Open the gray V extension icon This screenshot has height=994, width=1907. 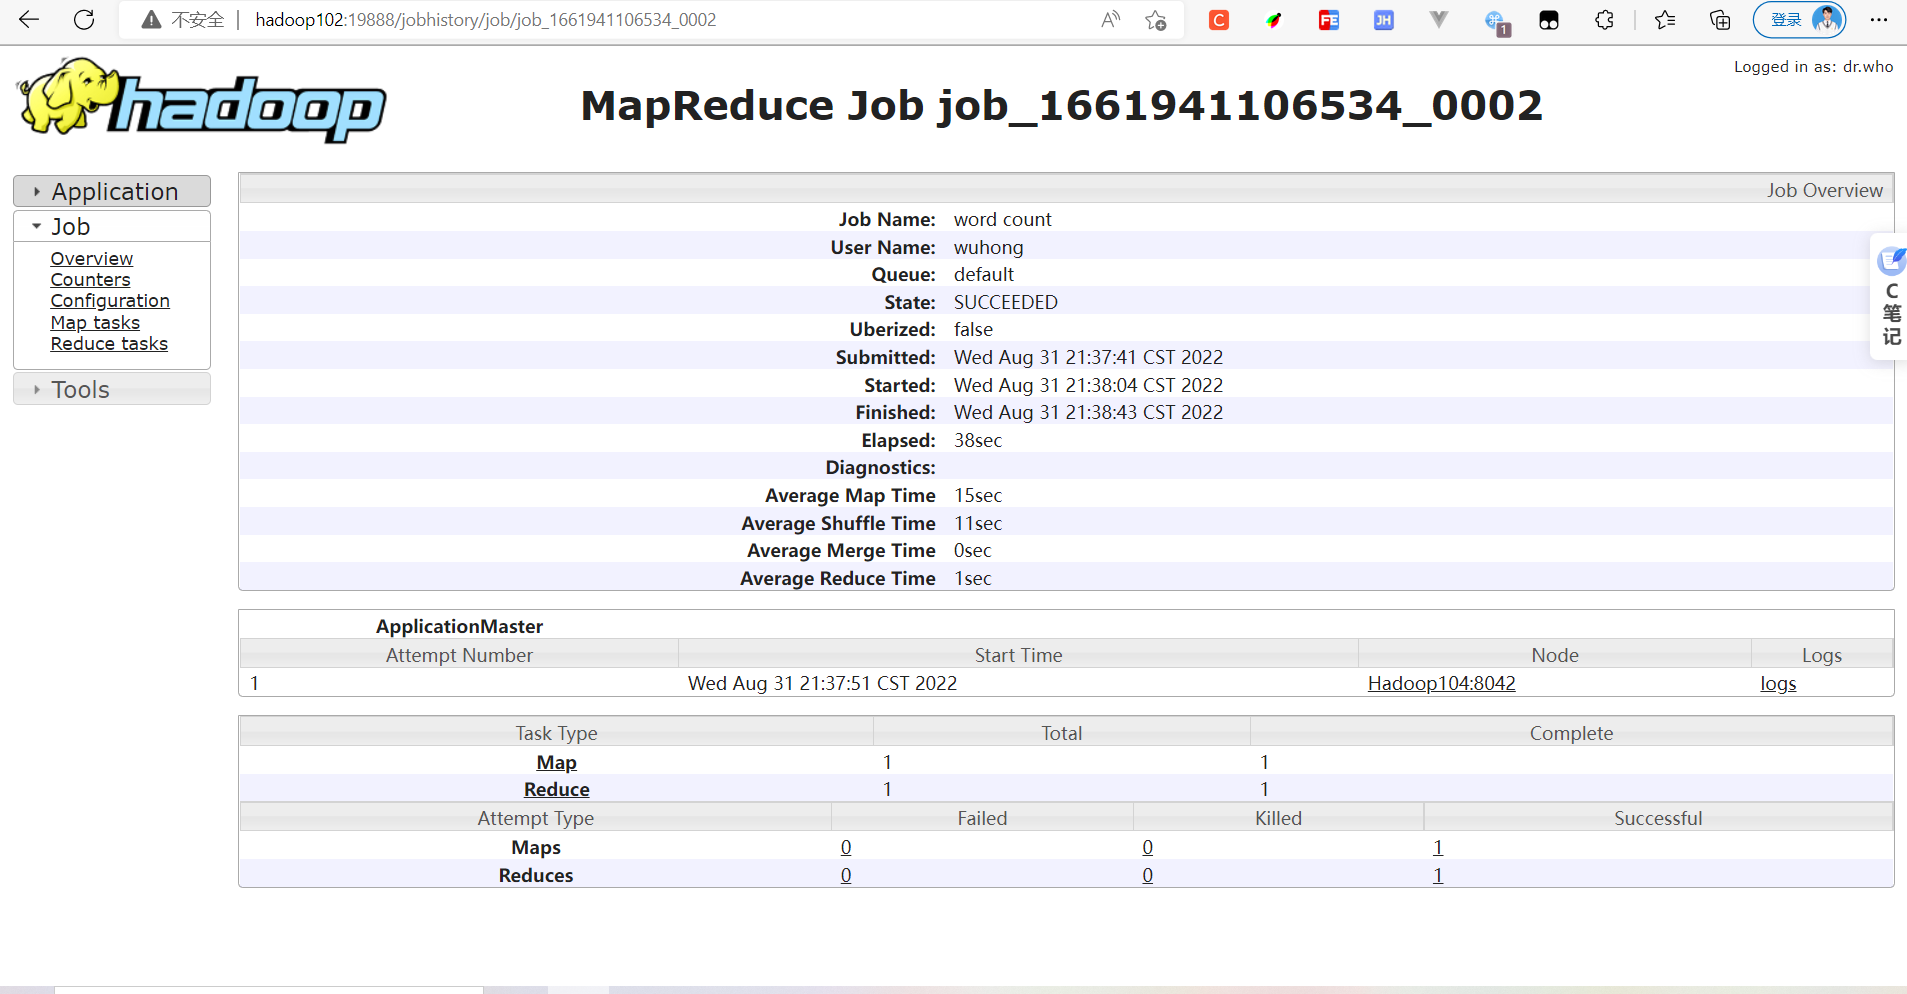(1439, 20)
